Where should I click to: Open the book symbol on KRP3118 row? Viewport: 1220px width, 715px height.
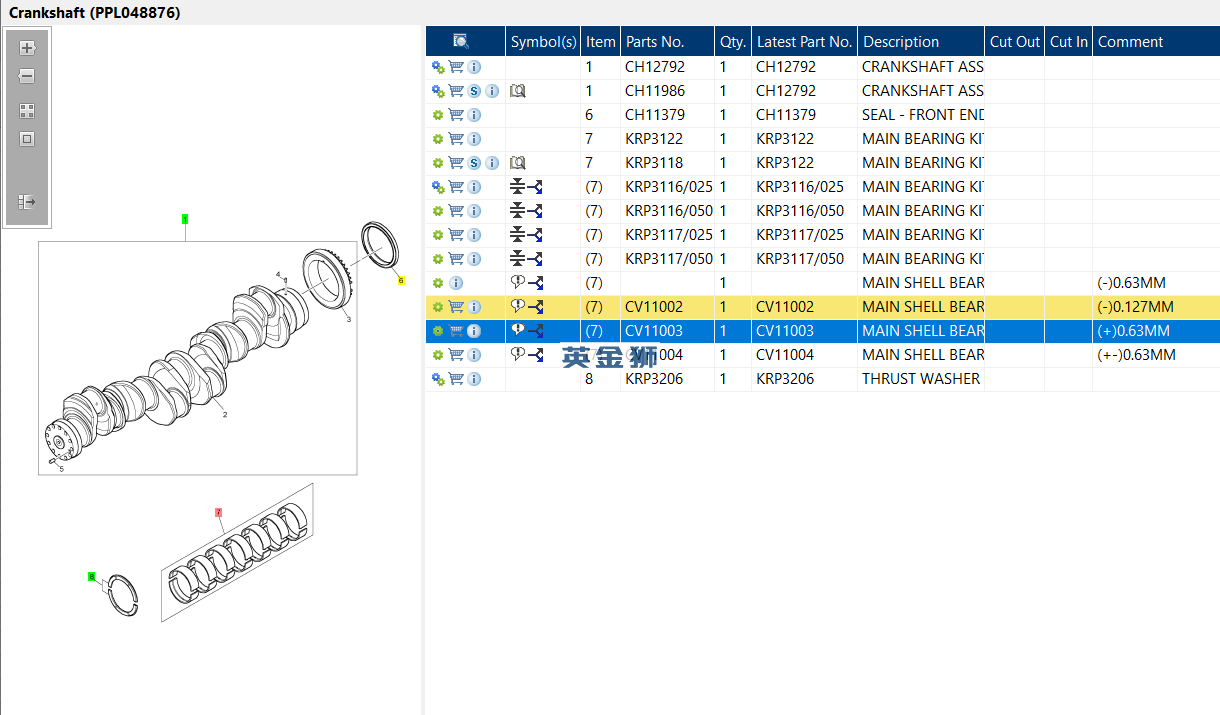click(x=517, y=163)
